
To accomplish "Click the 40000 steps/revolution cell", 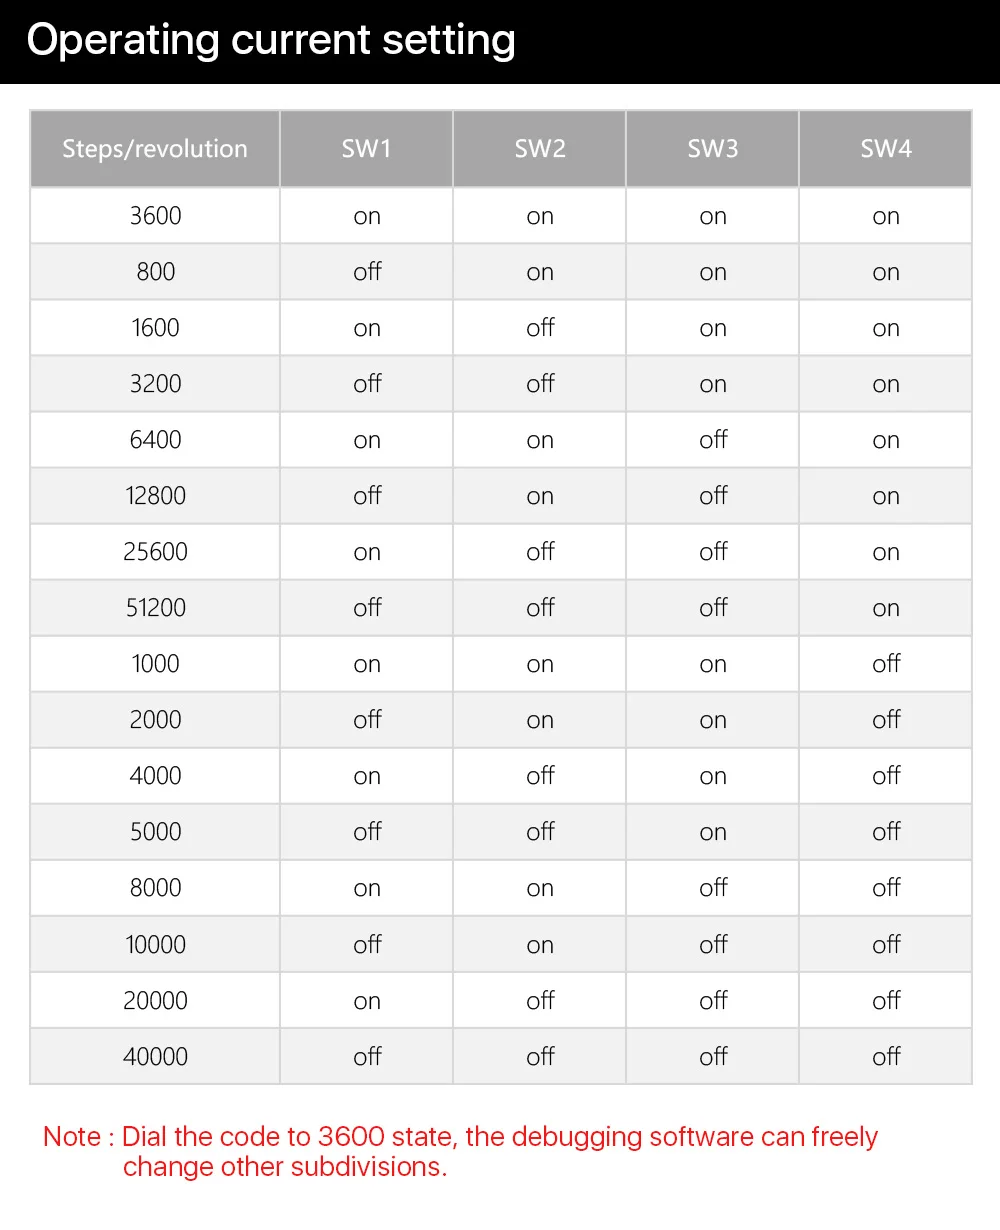I will pyautogui.click(x=155, y=1056).
